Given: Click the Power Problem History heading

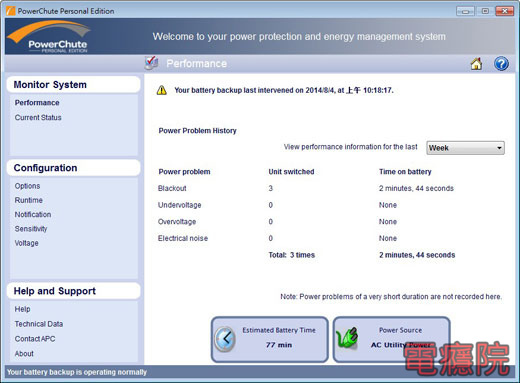Looking at the screenshot, I should point(197,131).
